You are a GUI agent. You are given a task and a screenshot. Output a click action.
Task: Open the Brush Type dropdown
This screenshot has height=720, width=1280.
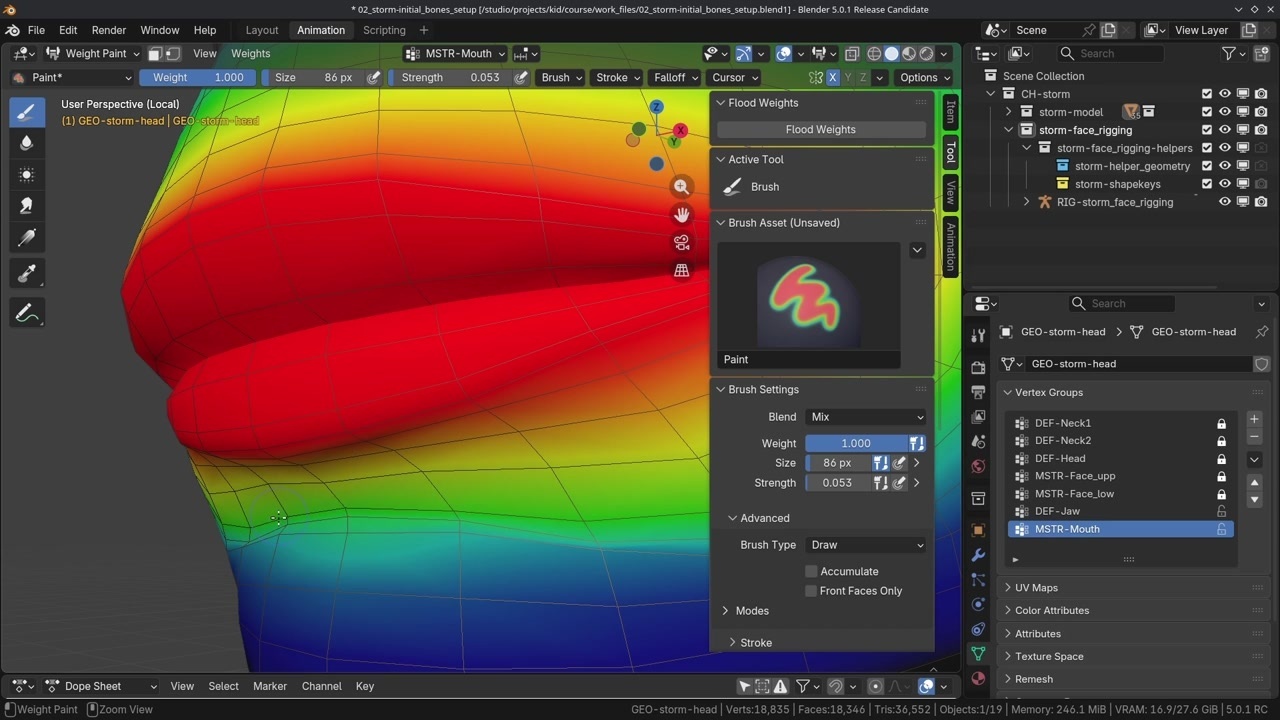point(865,545)
